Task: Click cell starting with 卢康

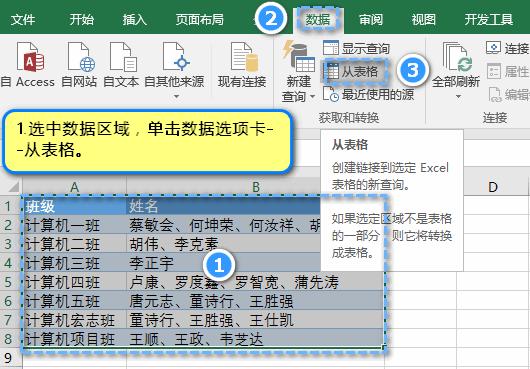Action: [x=256, y=282]
